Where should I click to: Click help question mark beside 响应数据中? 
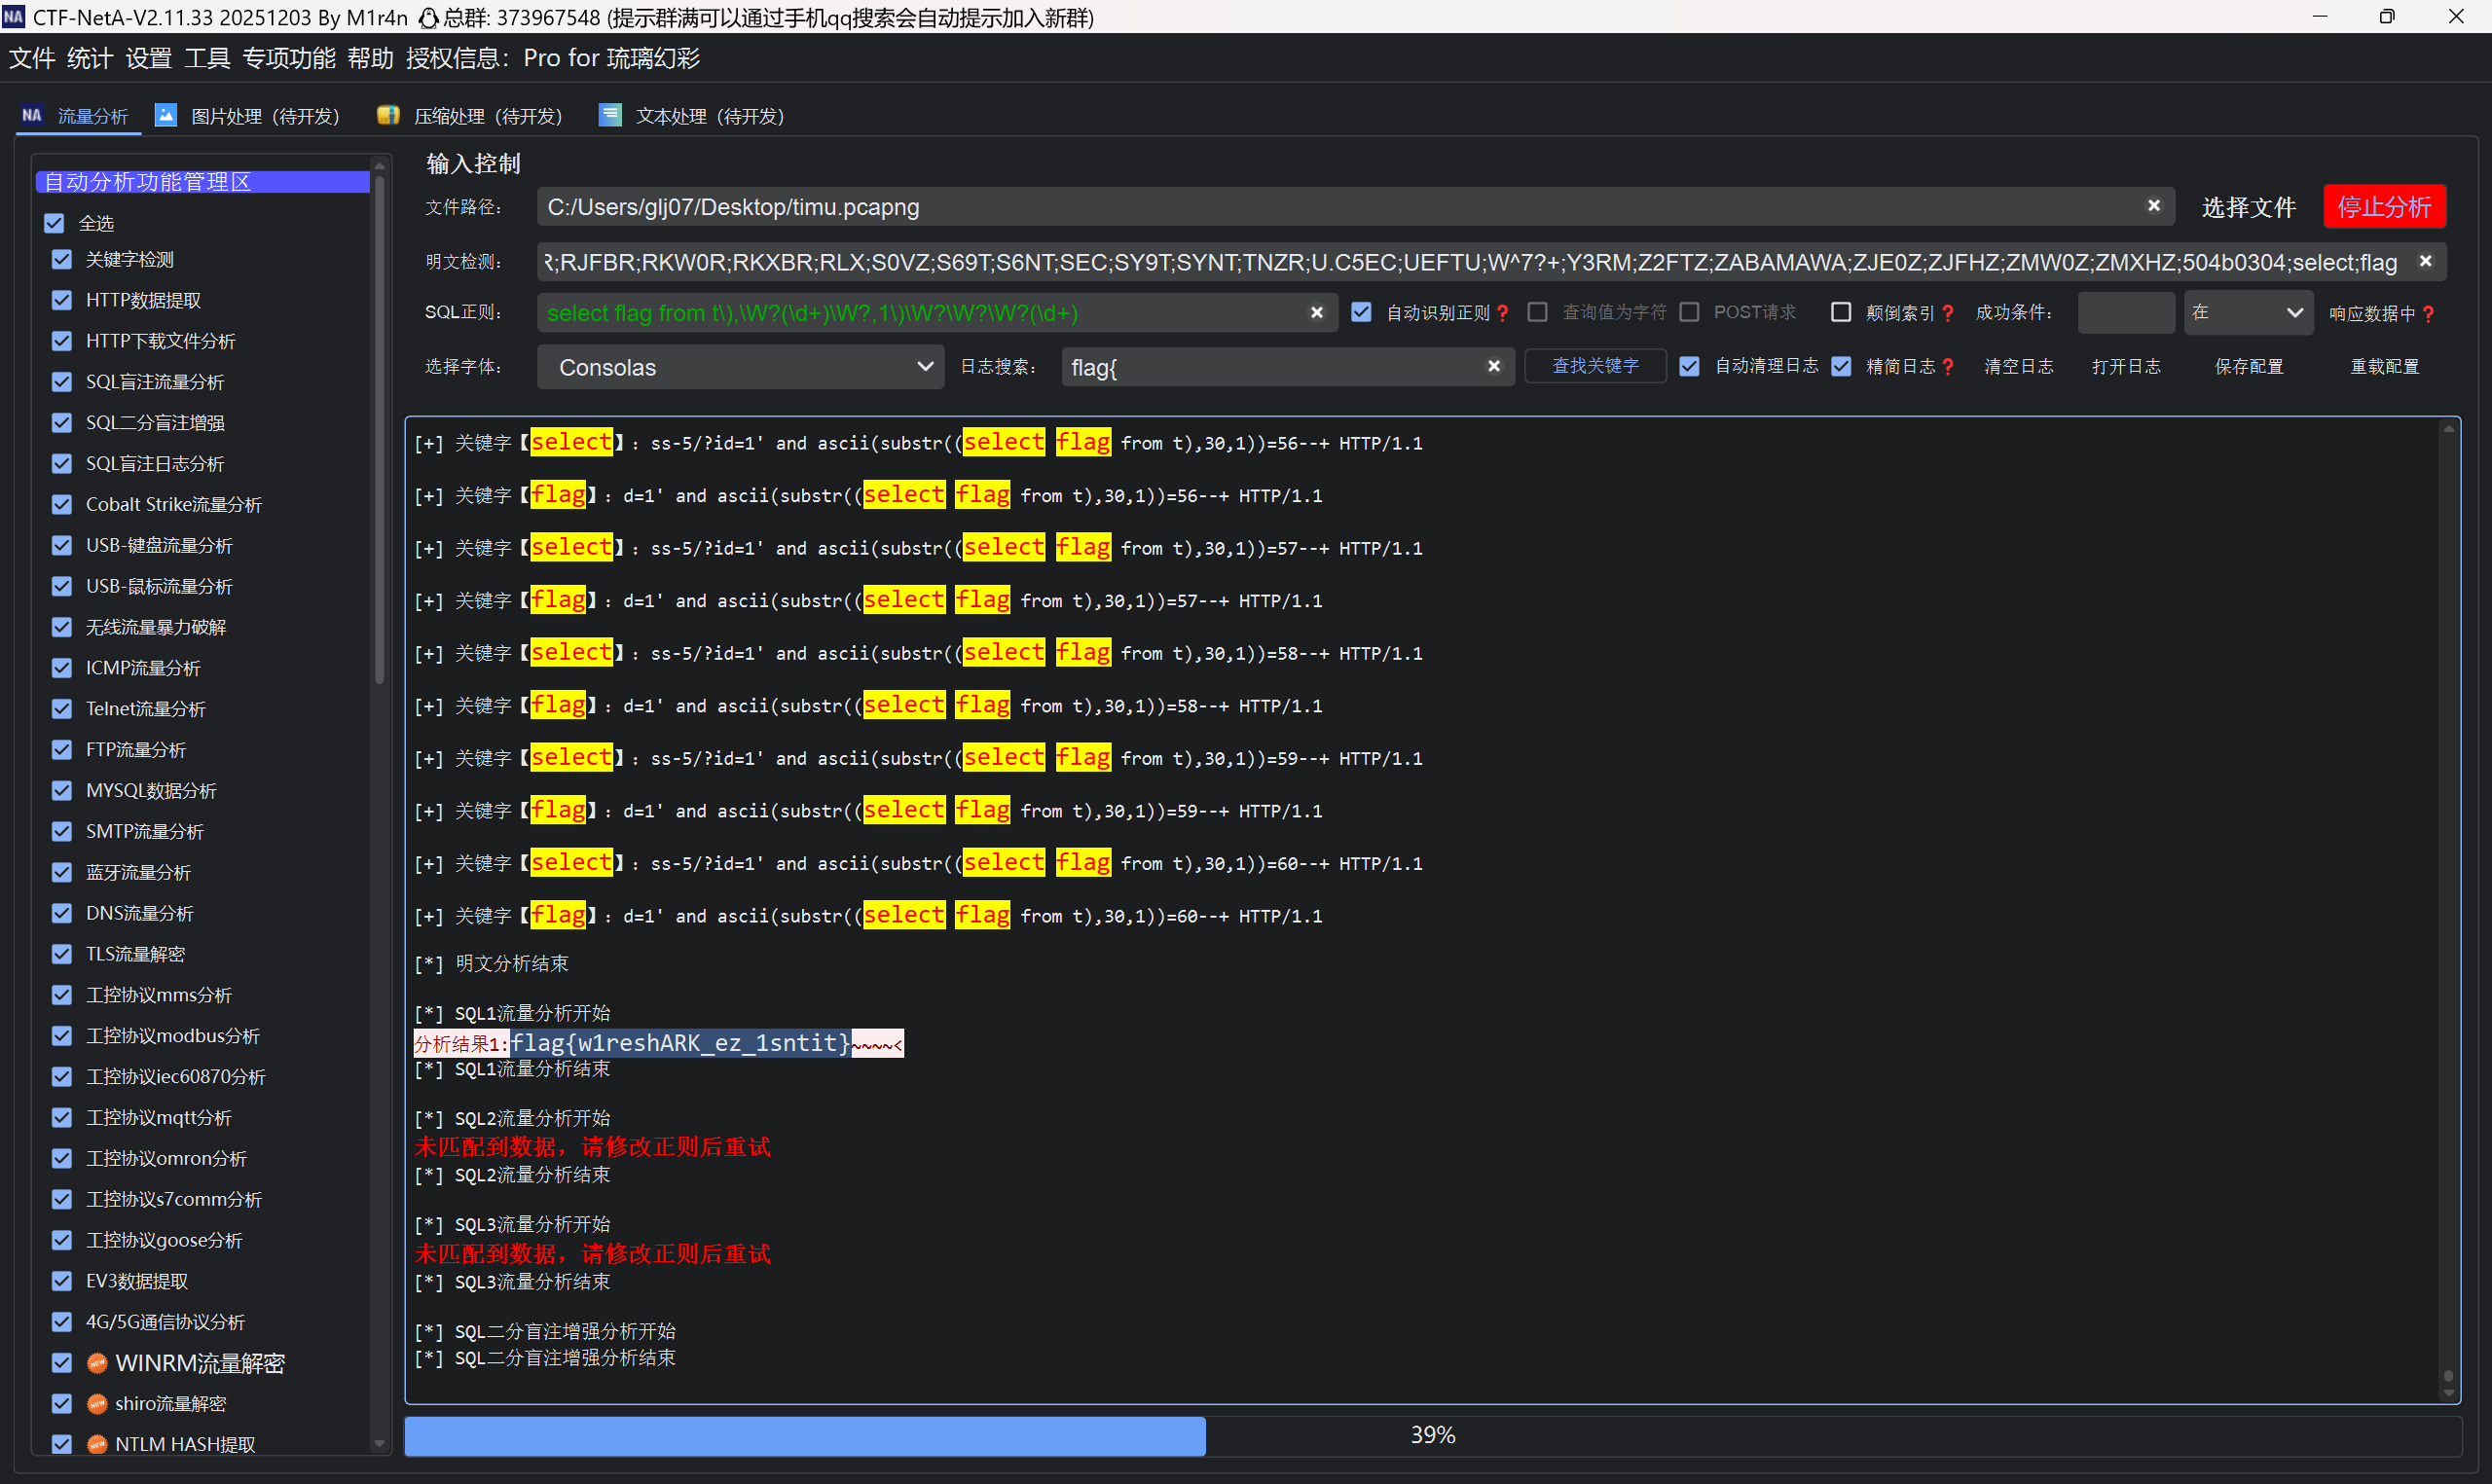(2429, 314)
